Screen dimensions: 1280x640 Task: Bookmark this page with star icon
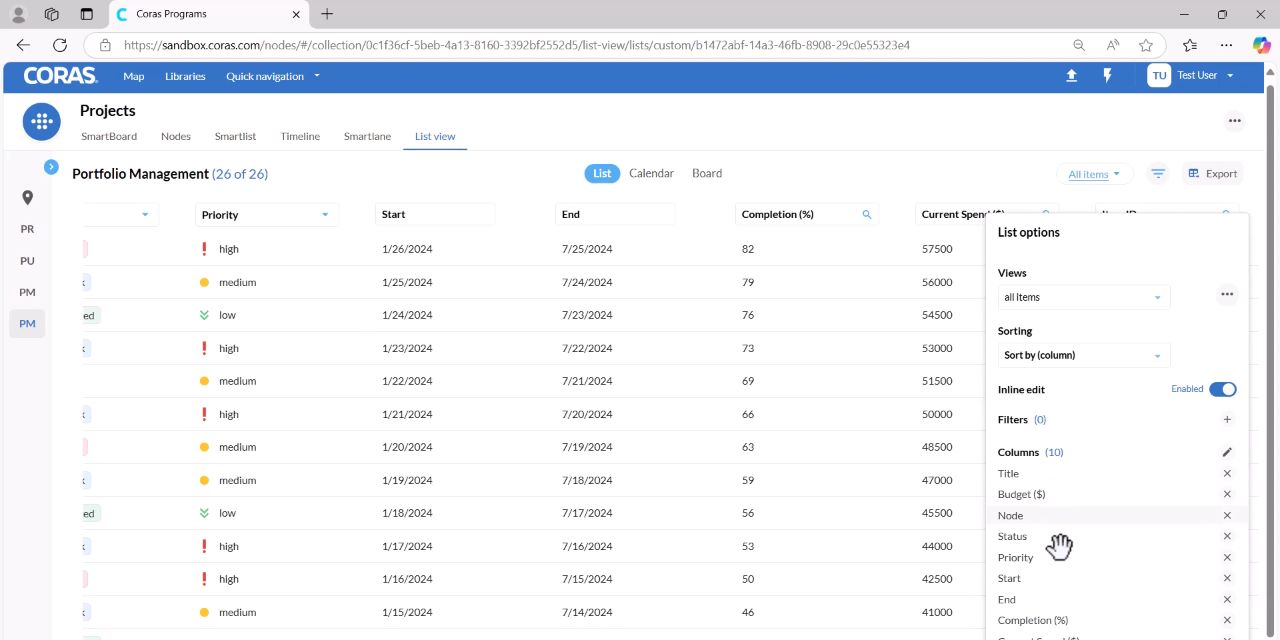pyautogui.click(x=1146, y=45)
